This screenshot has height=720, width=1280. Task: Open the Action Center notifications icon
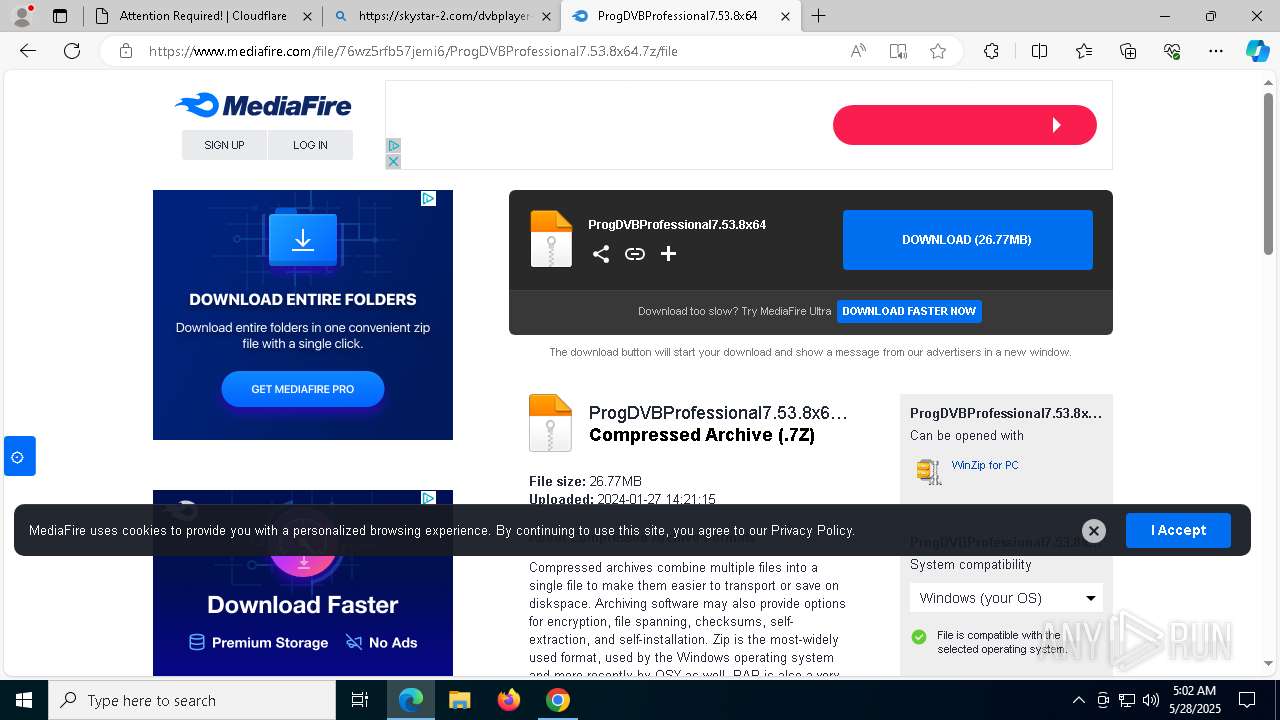point(1247,700)
